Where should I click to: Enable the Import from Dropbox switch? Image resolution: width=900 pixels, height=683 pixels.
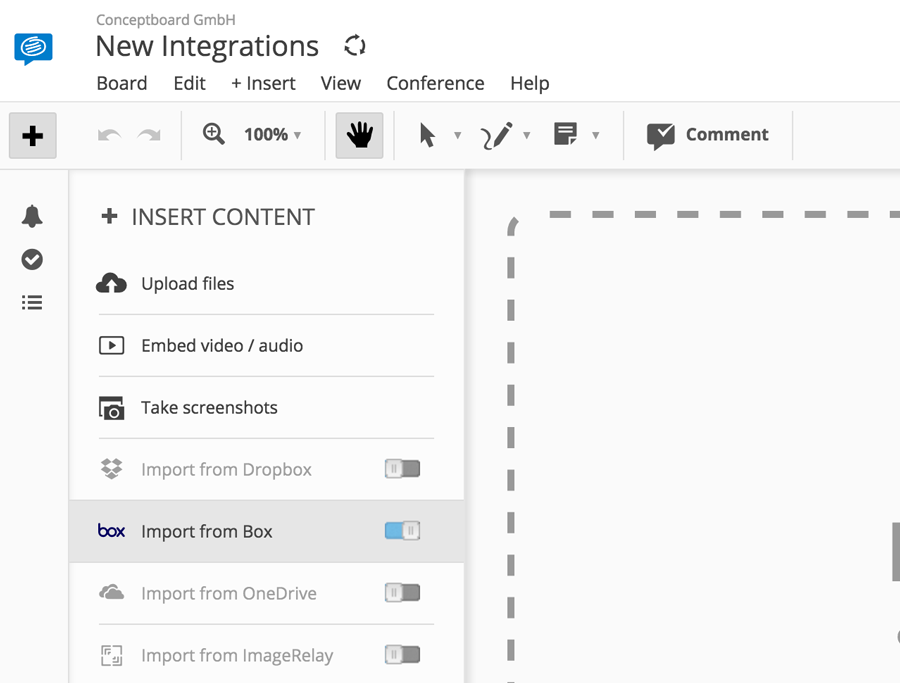pyautogui.click(x=402, y=469)
